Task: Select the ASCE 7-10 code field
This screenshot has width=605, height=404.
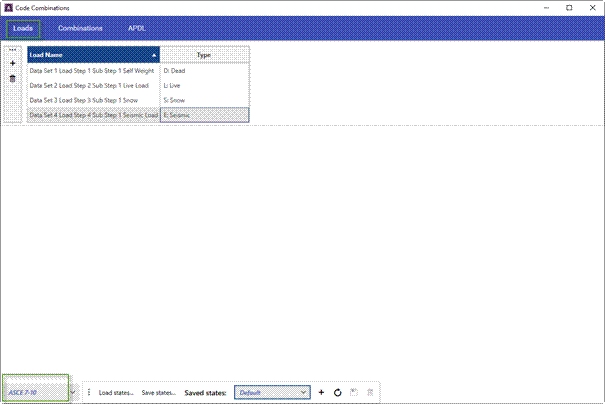Action: coord(35,392)
